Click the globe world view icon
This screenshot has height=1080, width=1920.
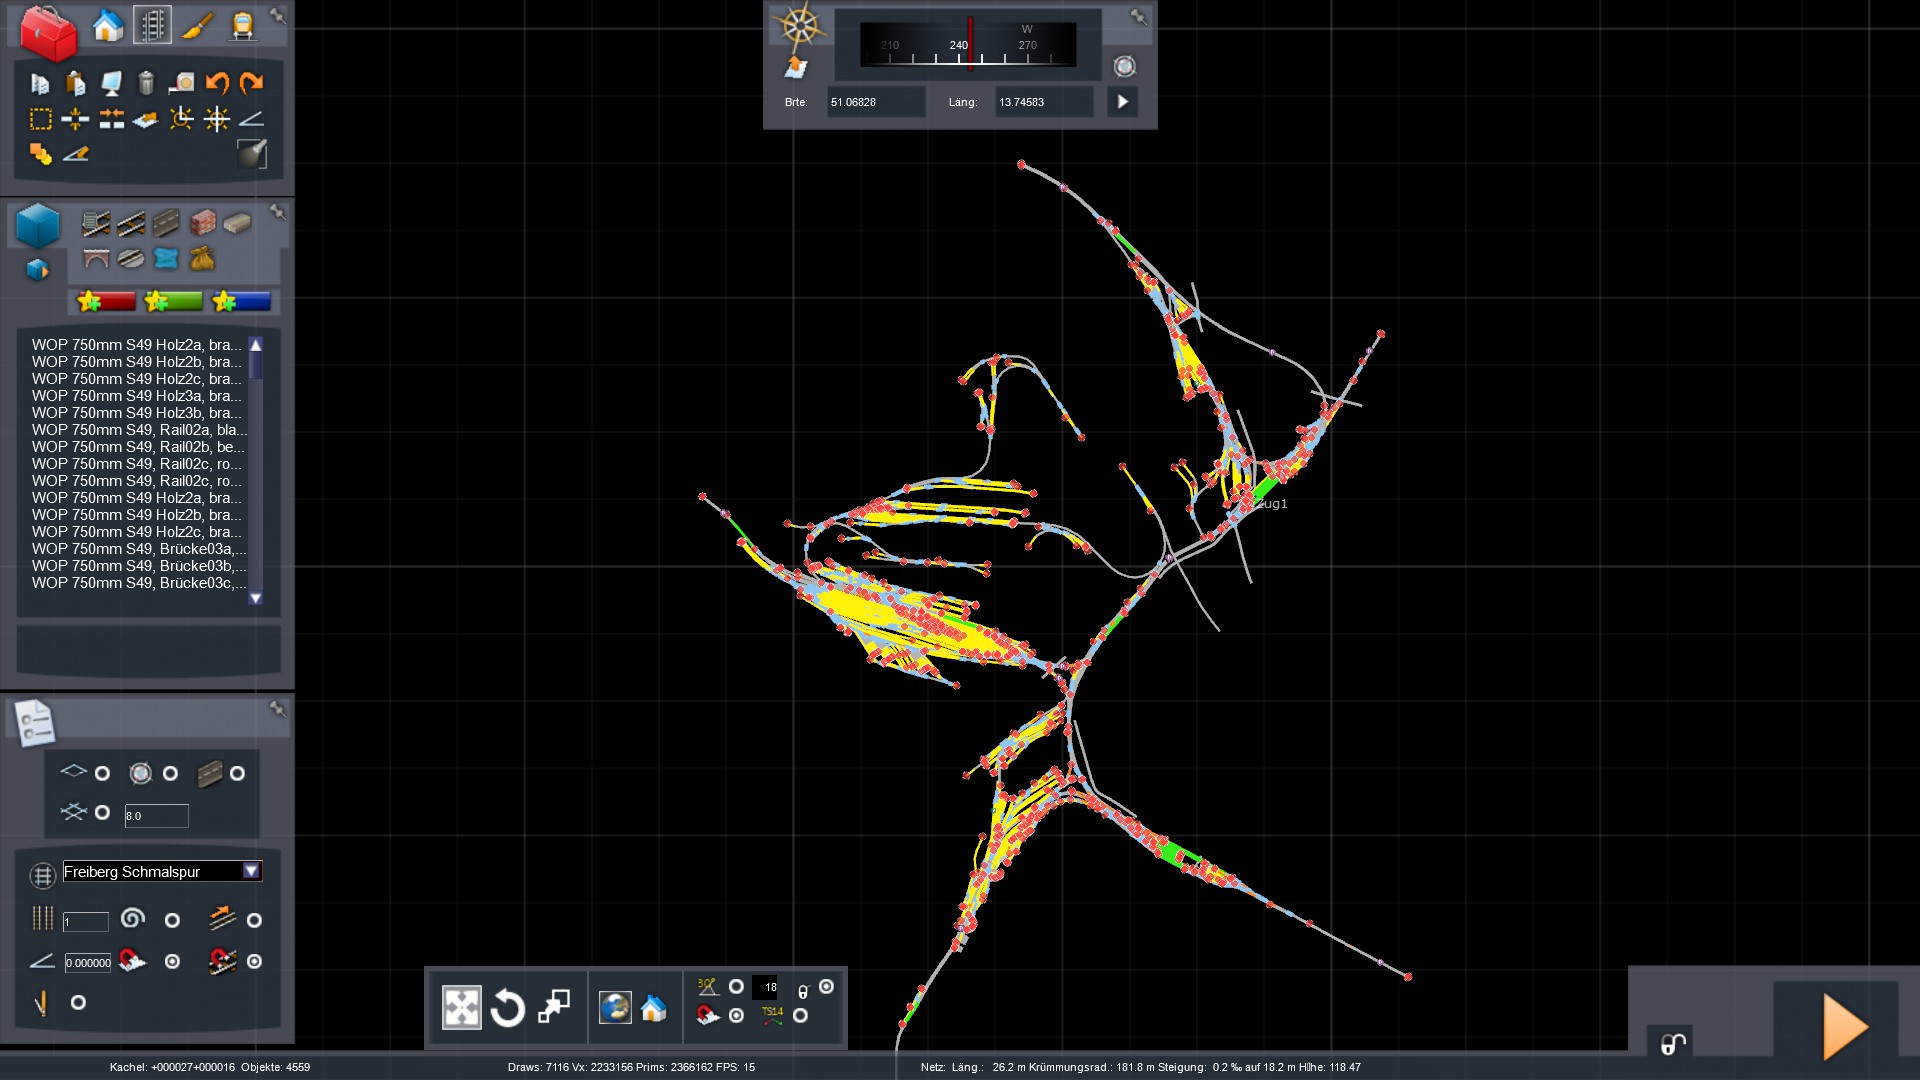click(614, 1007)
